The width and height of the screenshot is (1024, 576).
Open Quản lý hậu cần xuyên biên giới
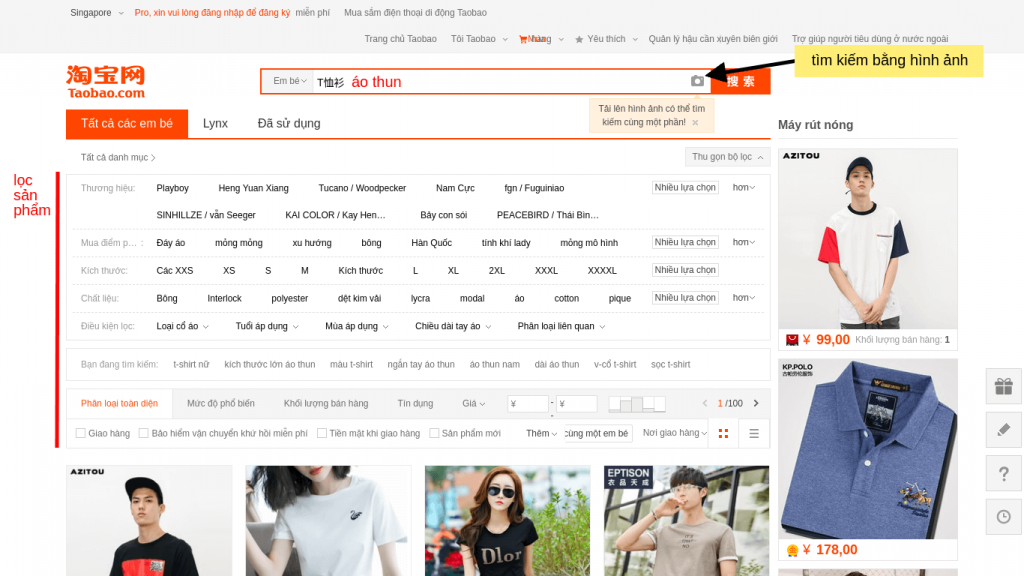click(712, 39)
